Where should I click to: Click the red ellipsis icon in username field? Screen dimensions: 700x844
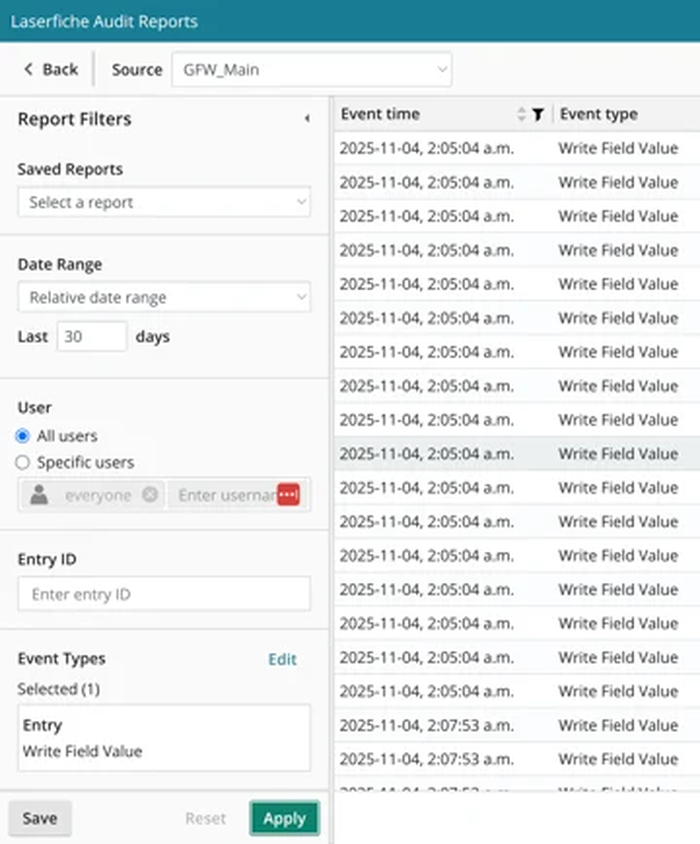point(289,495)
